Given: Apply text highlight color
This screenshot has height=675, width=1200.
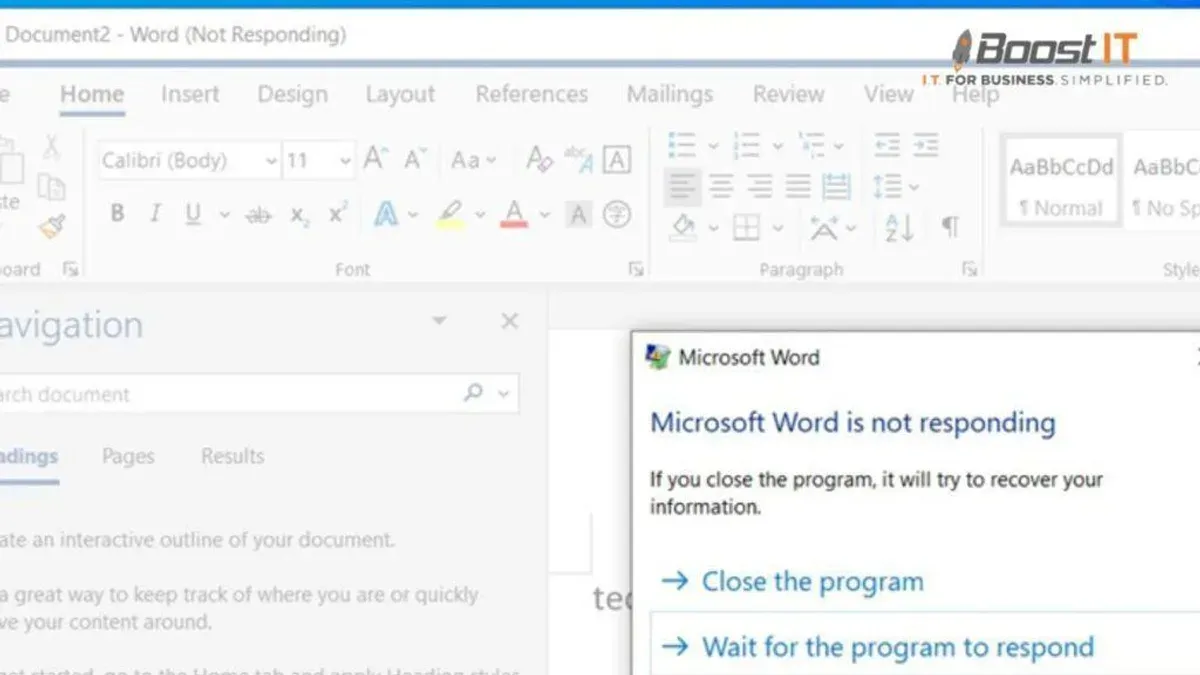Looking at the screenshot, I should [450, 213].
